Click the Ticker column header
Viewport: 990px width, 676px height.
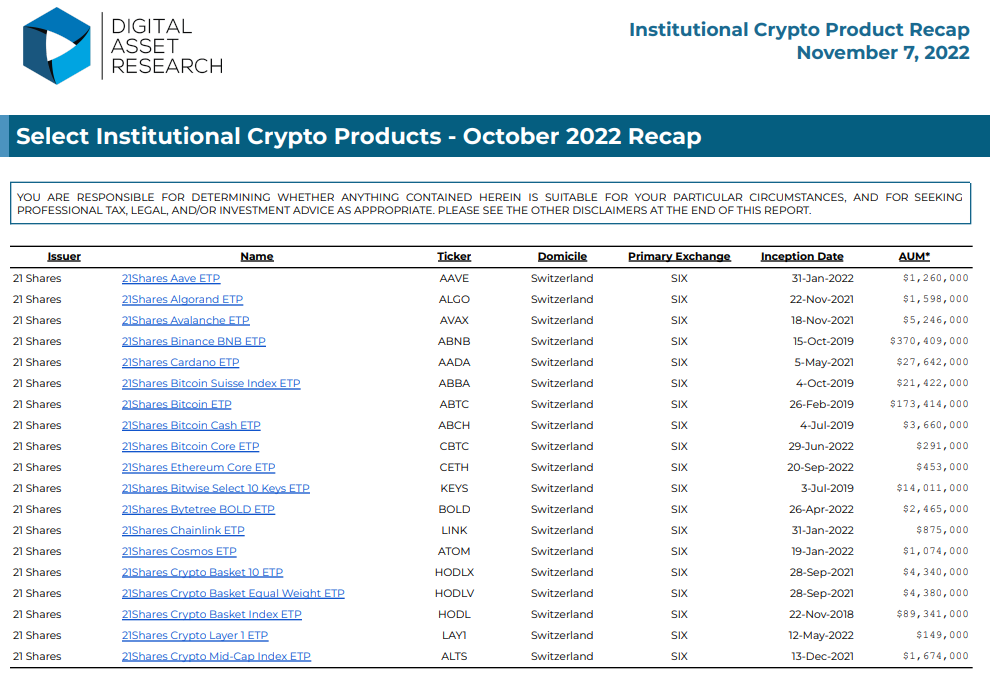tap(454, 257)
